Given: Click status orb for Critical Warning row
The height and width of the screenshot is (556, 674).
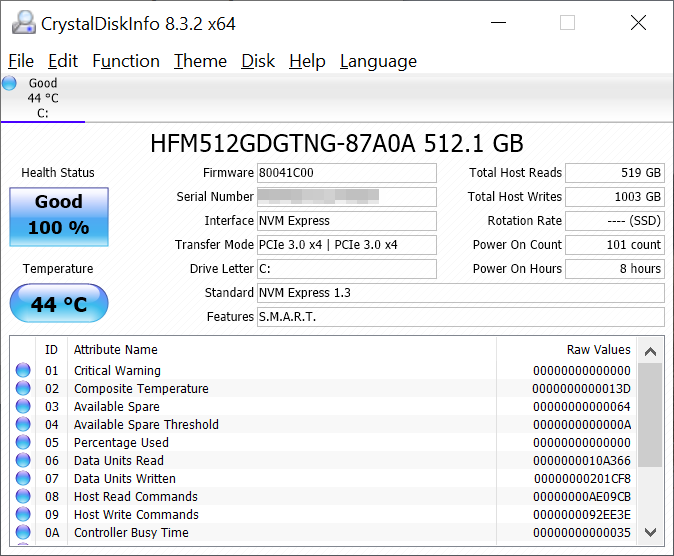Looking at the screenshot, I should point(23,370).
